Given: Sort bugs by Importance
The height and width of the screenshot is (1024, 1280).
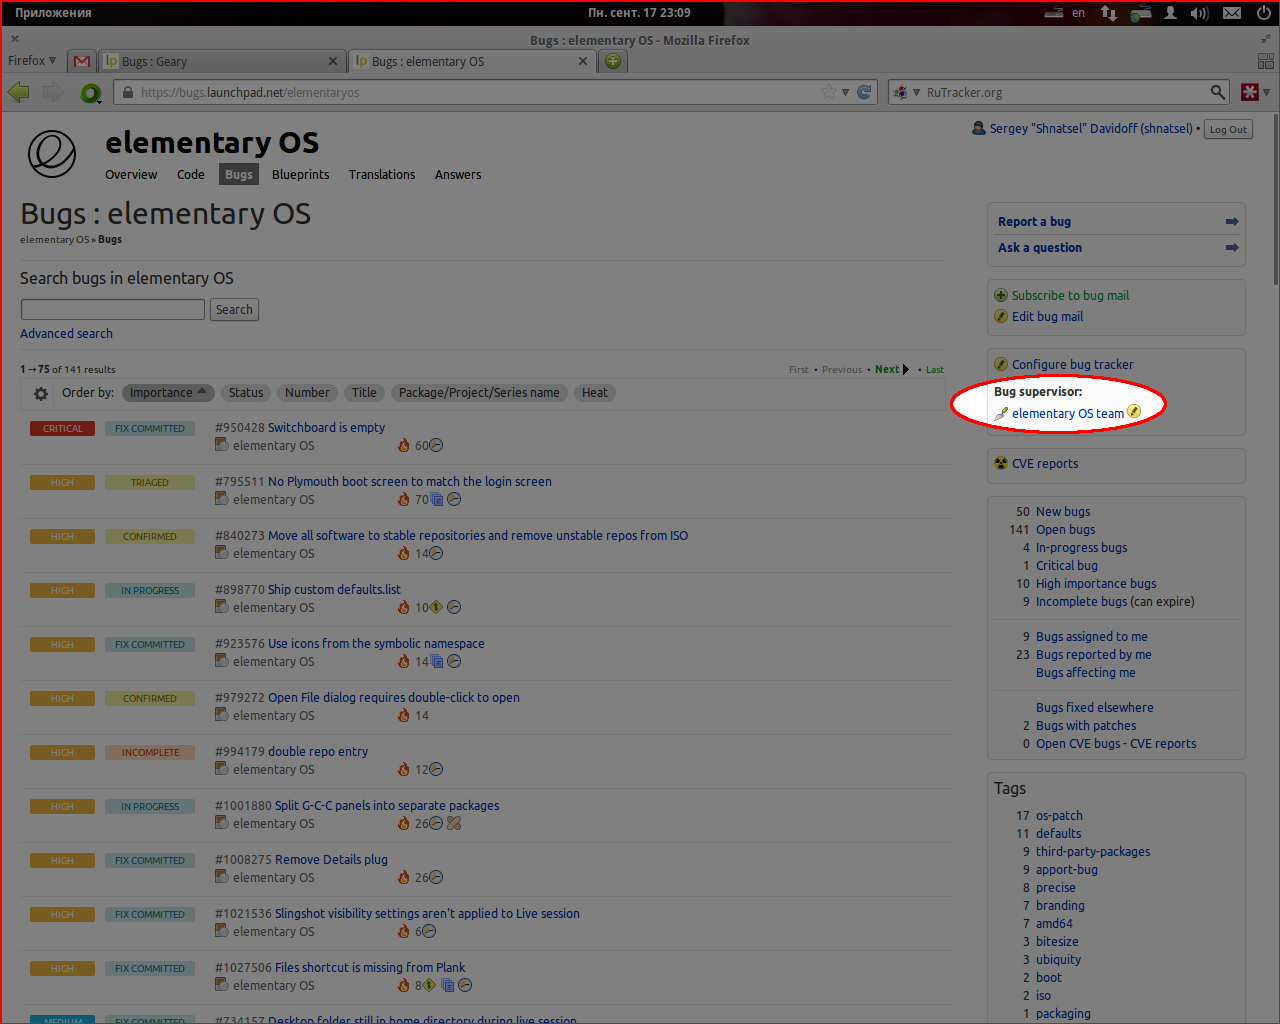Looking at the screenshot, I should click(x=167, y=393).
